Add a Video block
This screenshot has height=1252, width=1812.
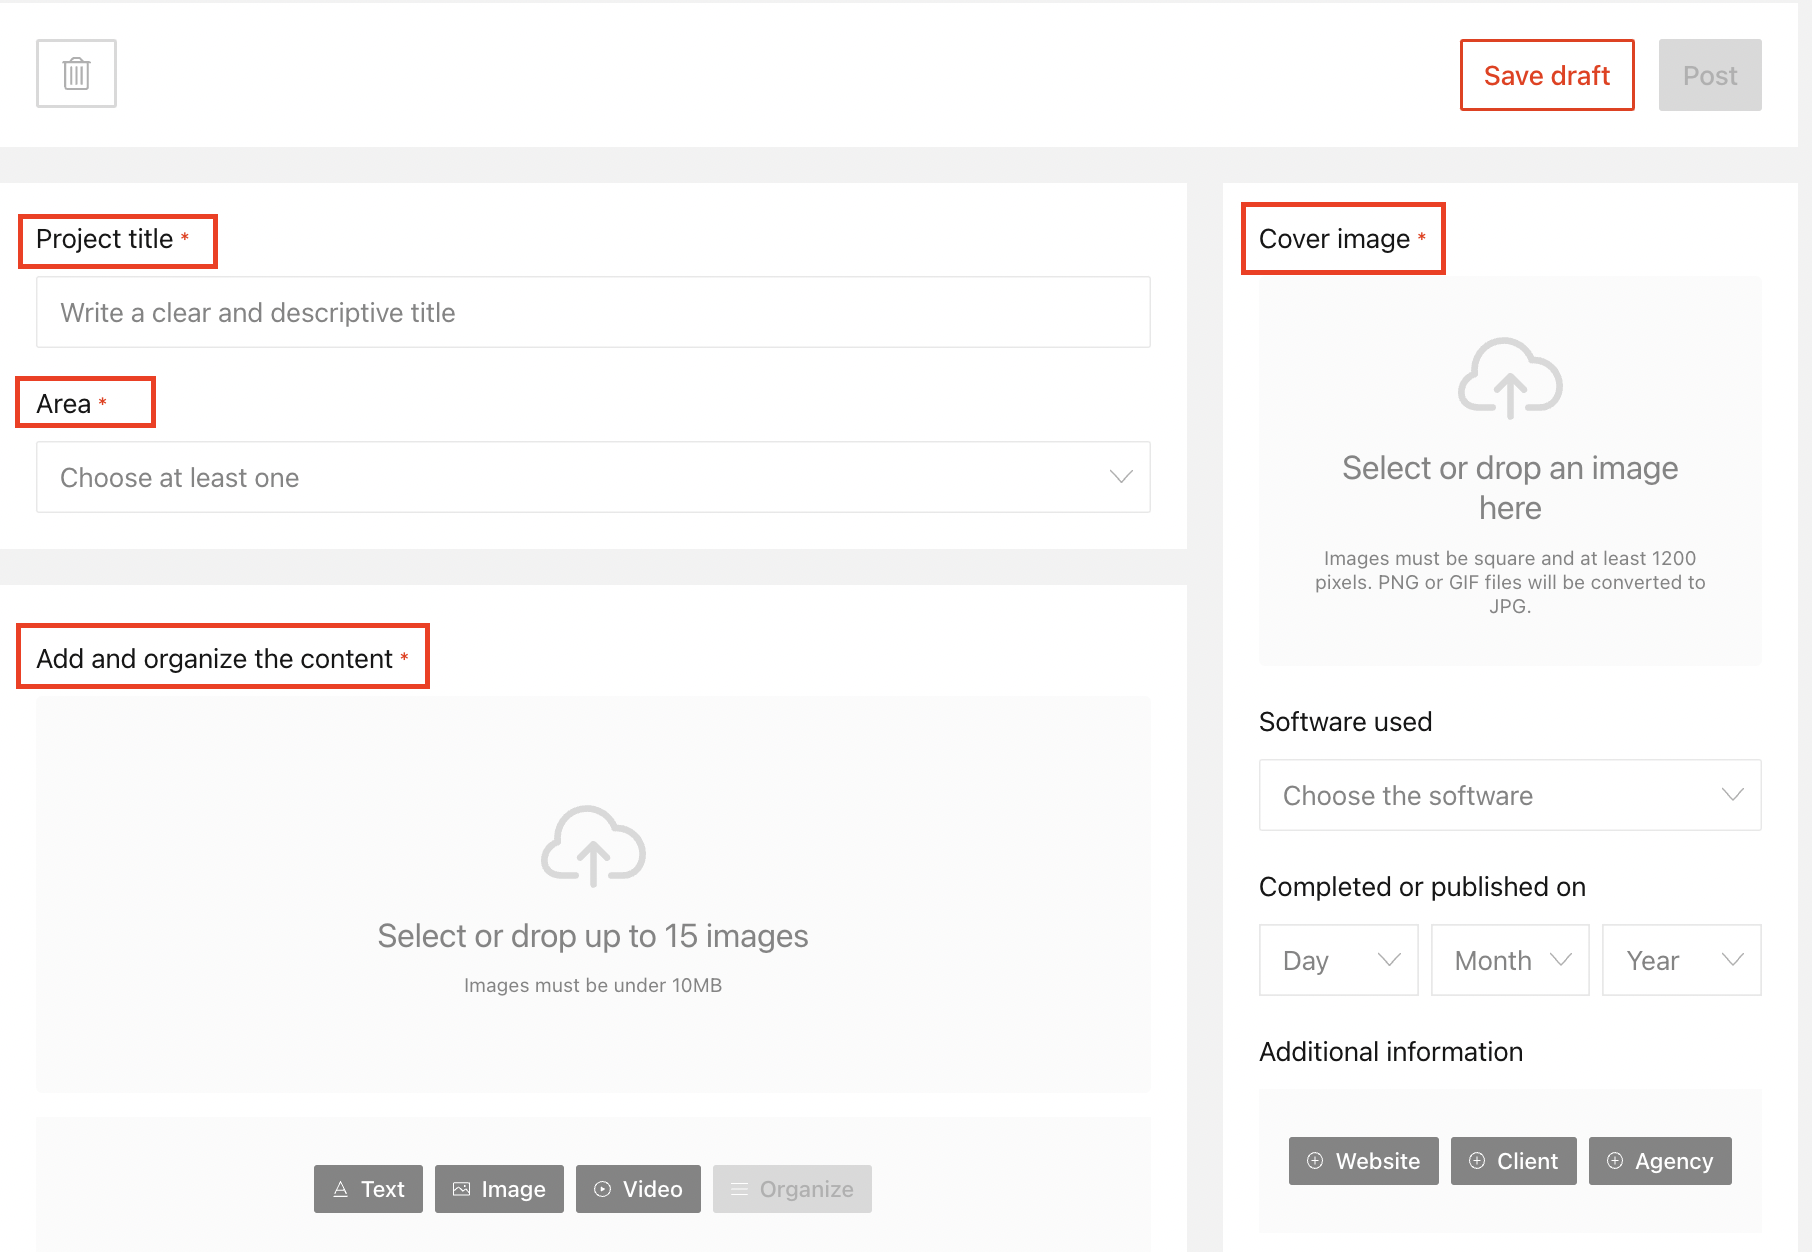click(638, 1189)
